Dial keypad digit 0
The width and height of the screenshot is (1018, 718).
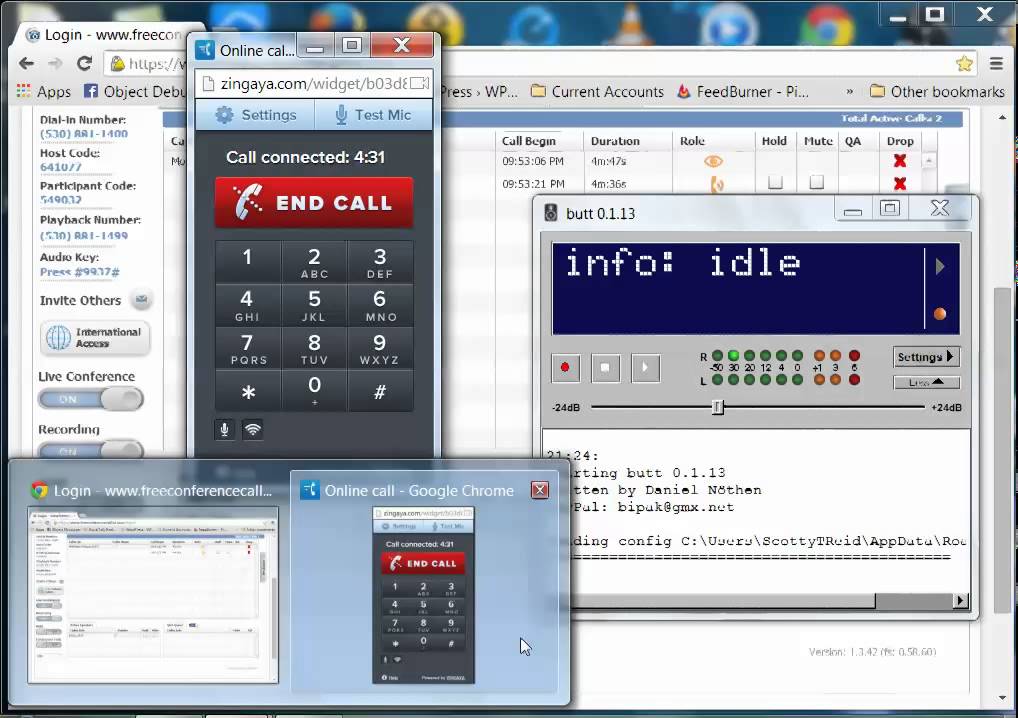click(314, 391)
